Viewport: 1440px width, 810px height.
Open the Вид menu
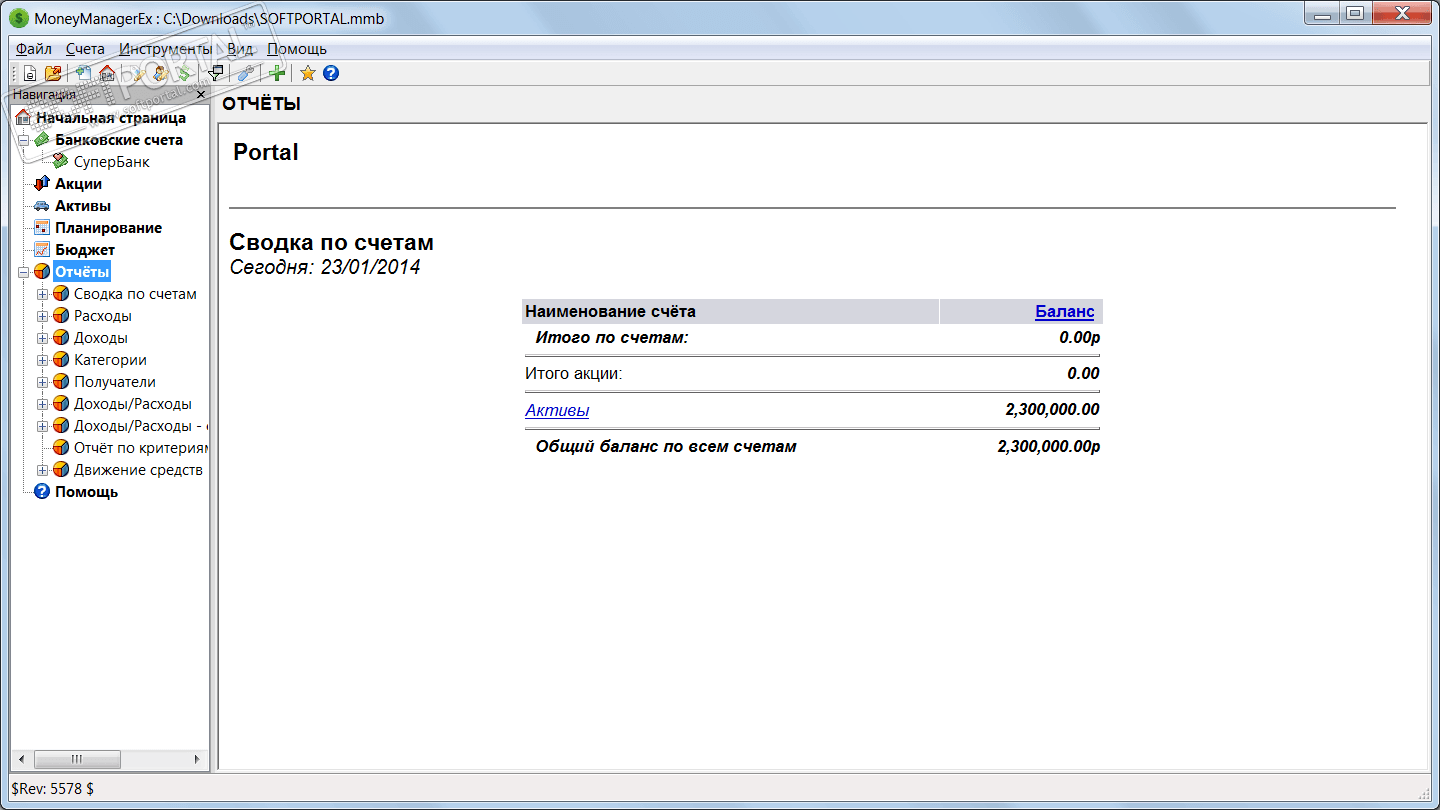coord(240,49)
